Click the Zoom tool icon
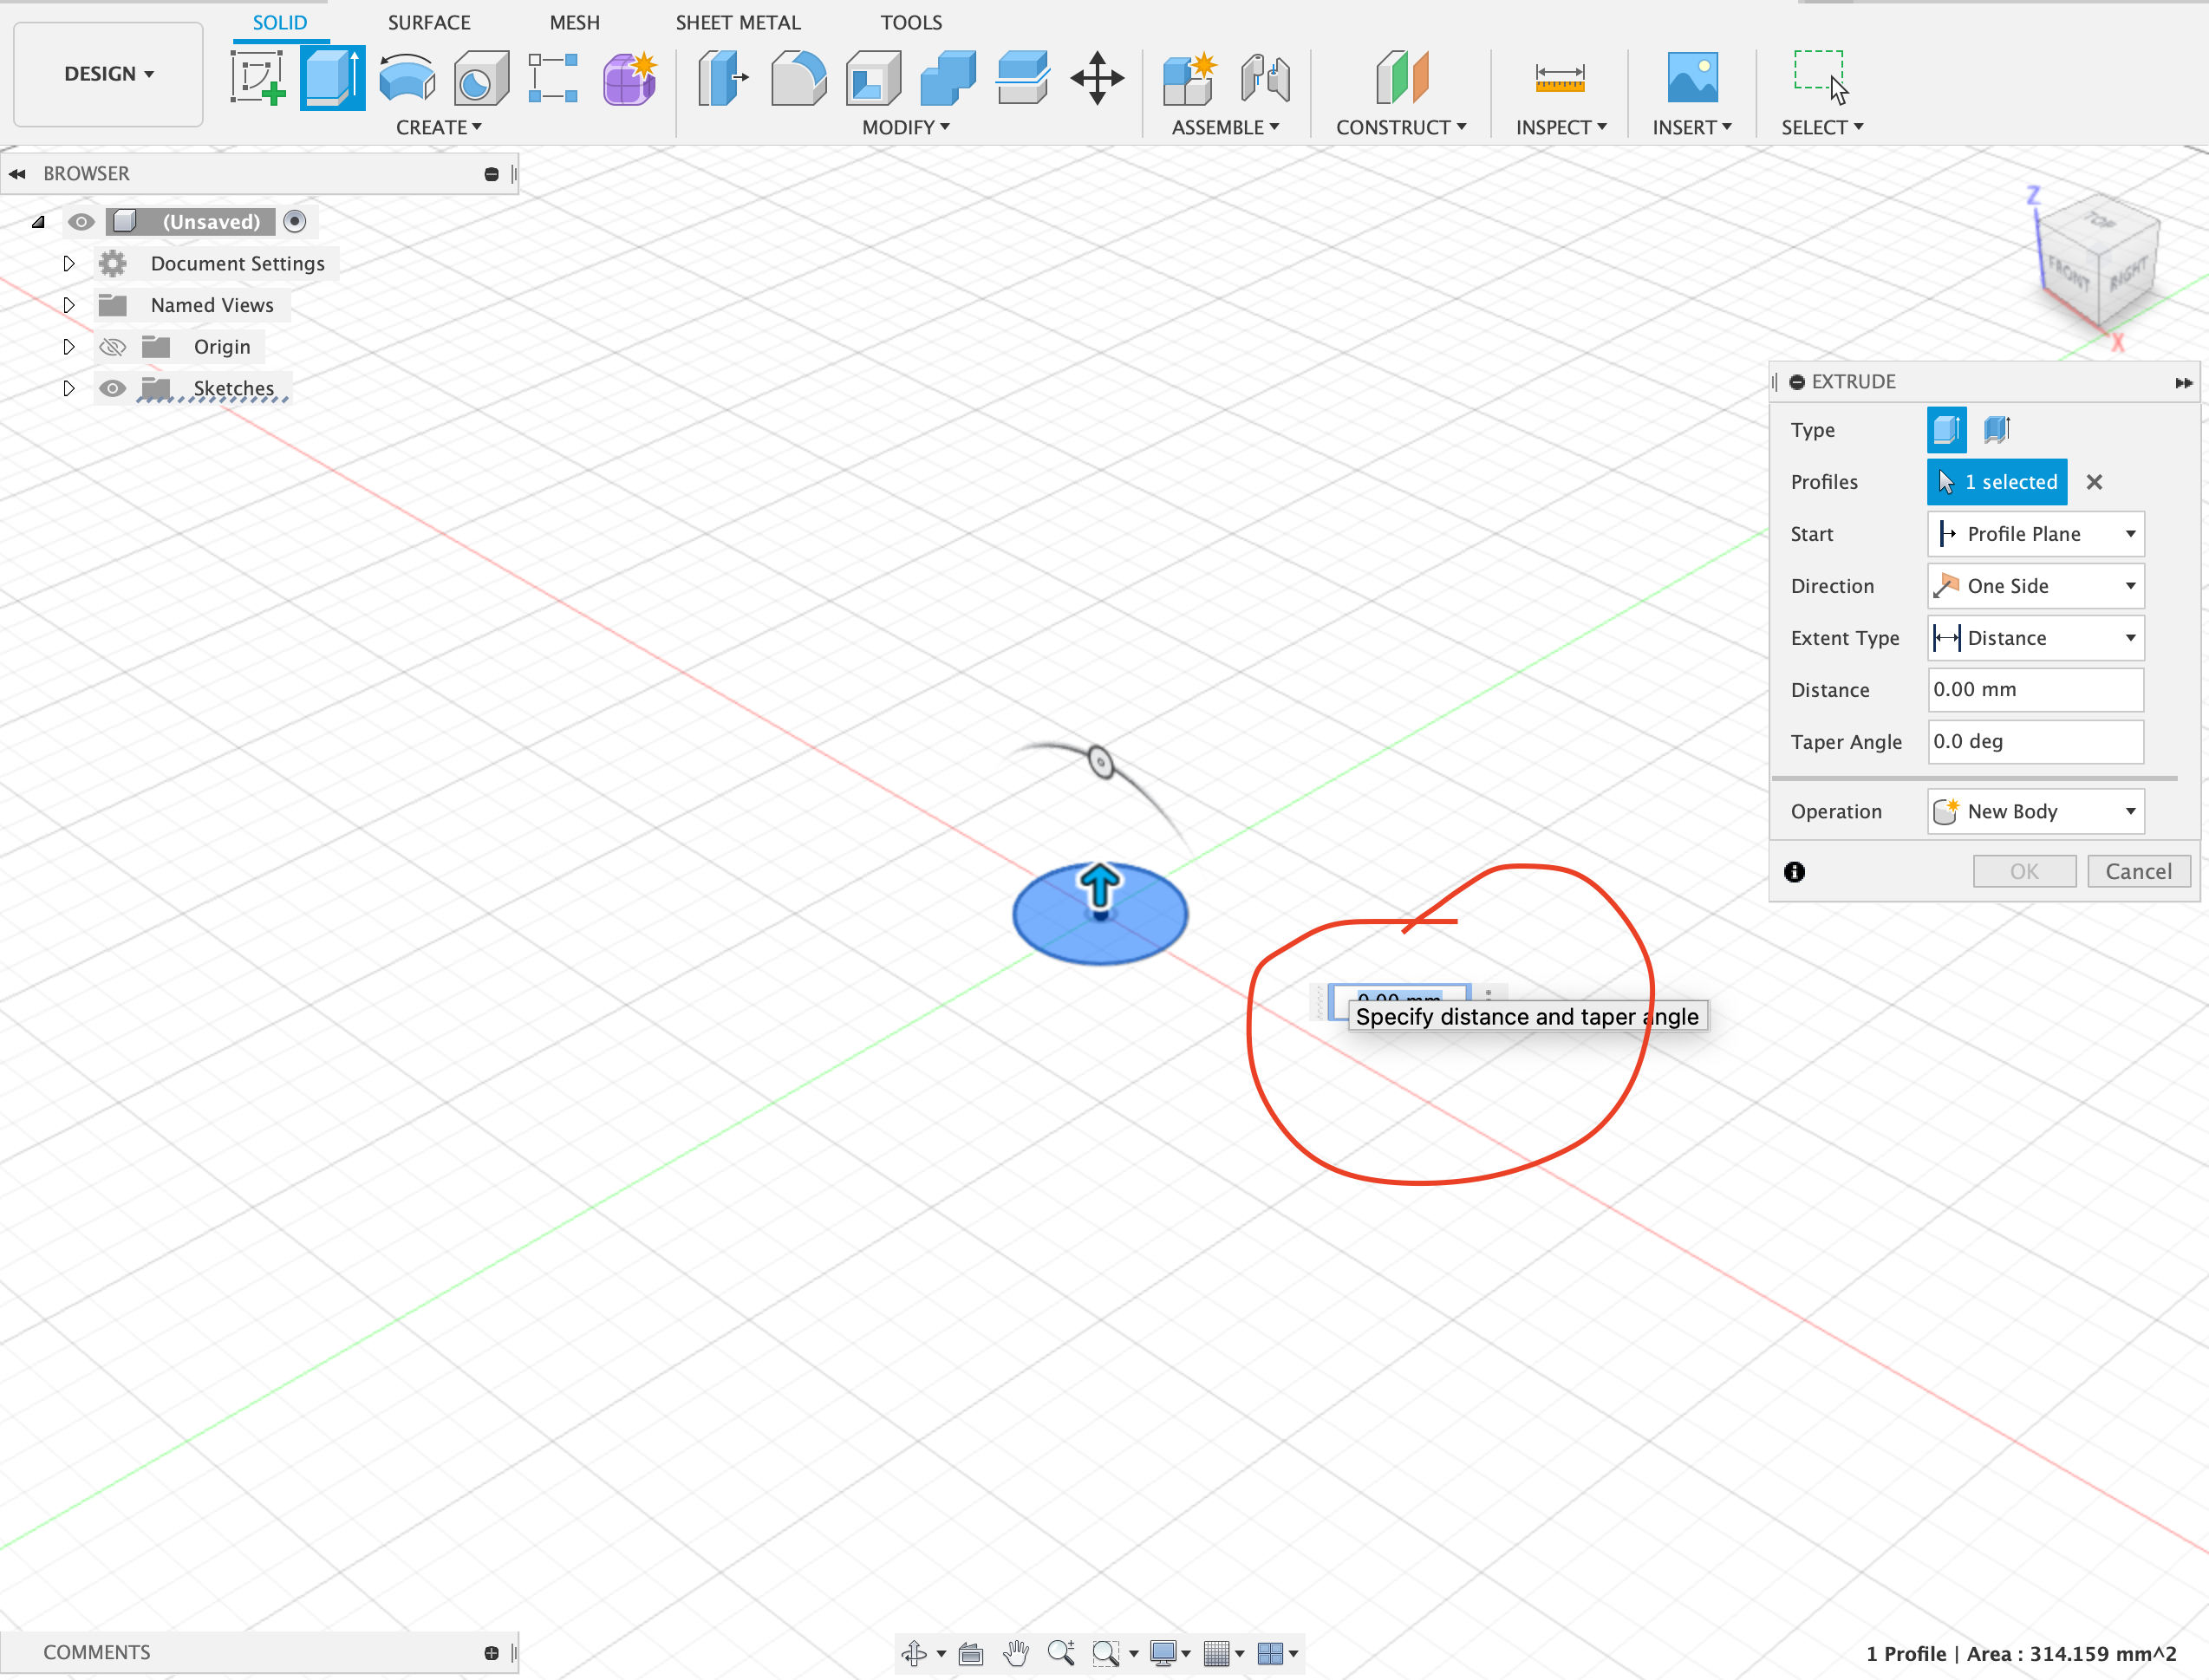Screen dimensions: 2209x1680 pos(1061,1653)
